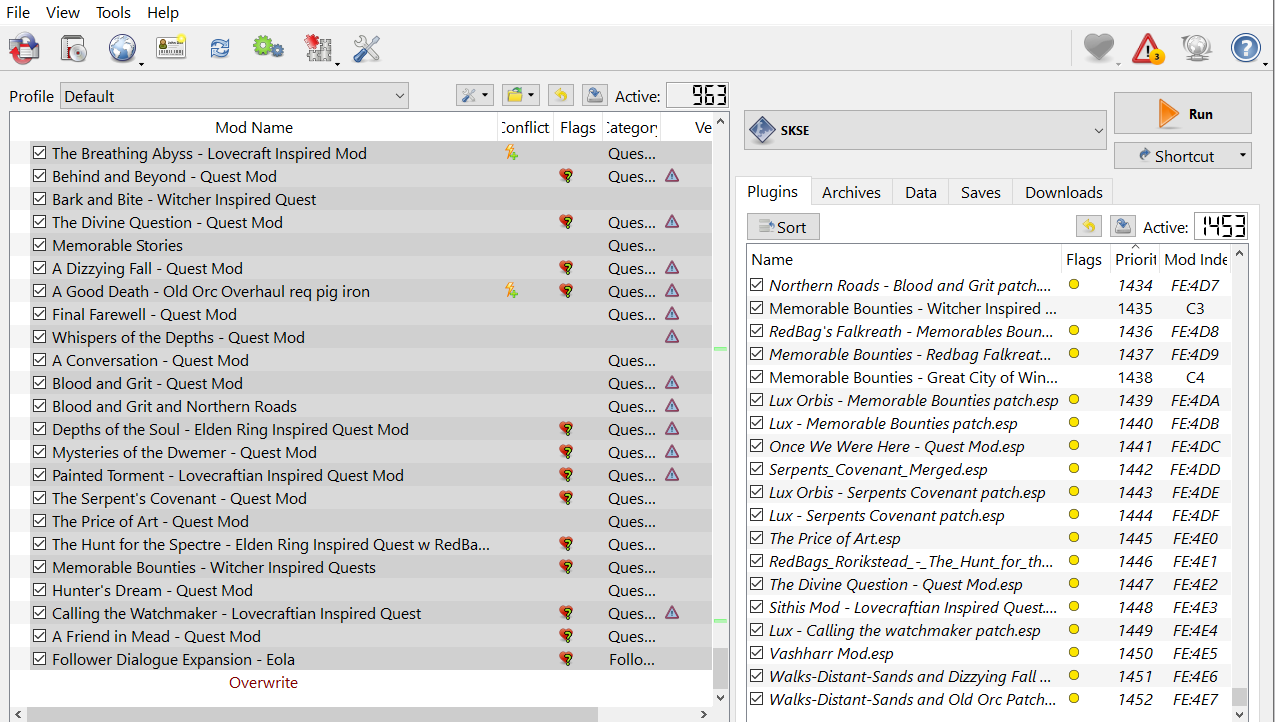Click the Mod Index column header
This screenshot has width=1275, height=722.
(1195, 259)
